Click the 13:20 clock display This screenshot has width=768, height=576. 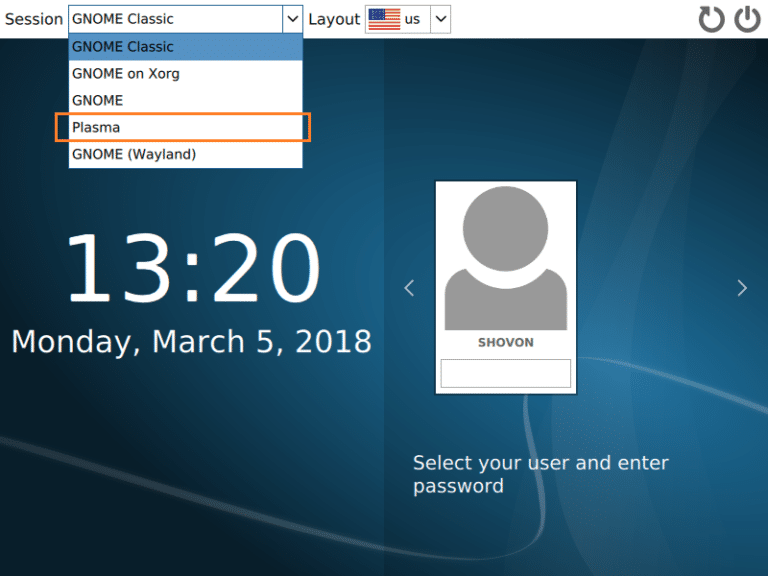pyautogui.click(x=193, y=267)
